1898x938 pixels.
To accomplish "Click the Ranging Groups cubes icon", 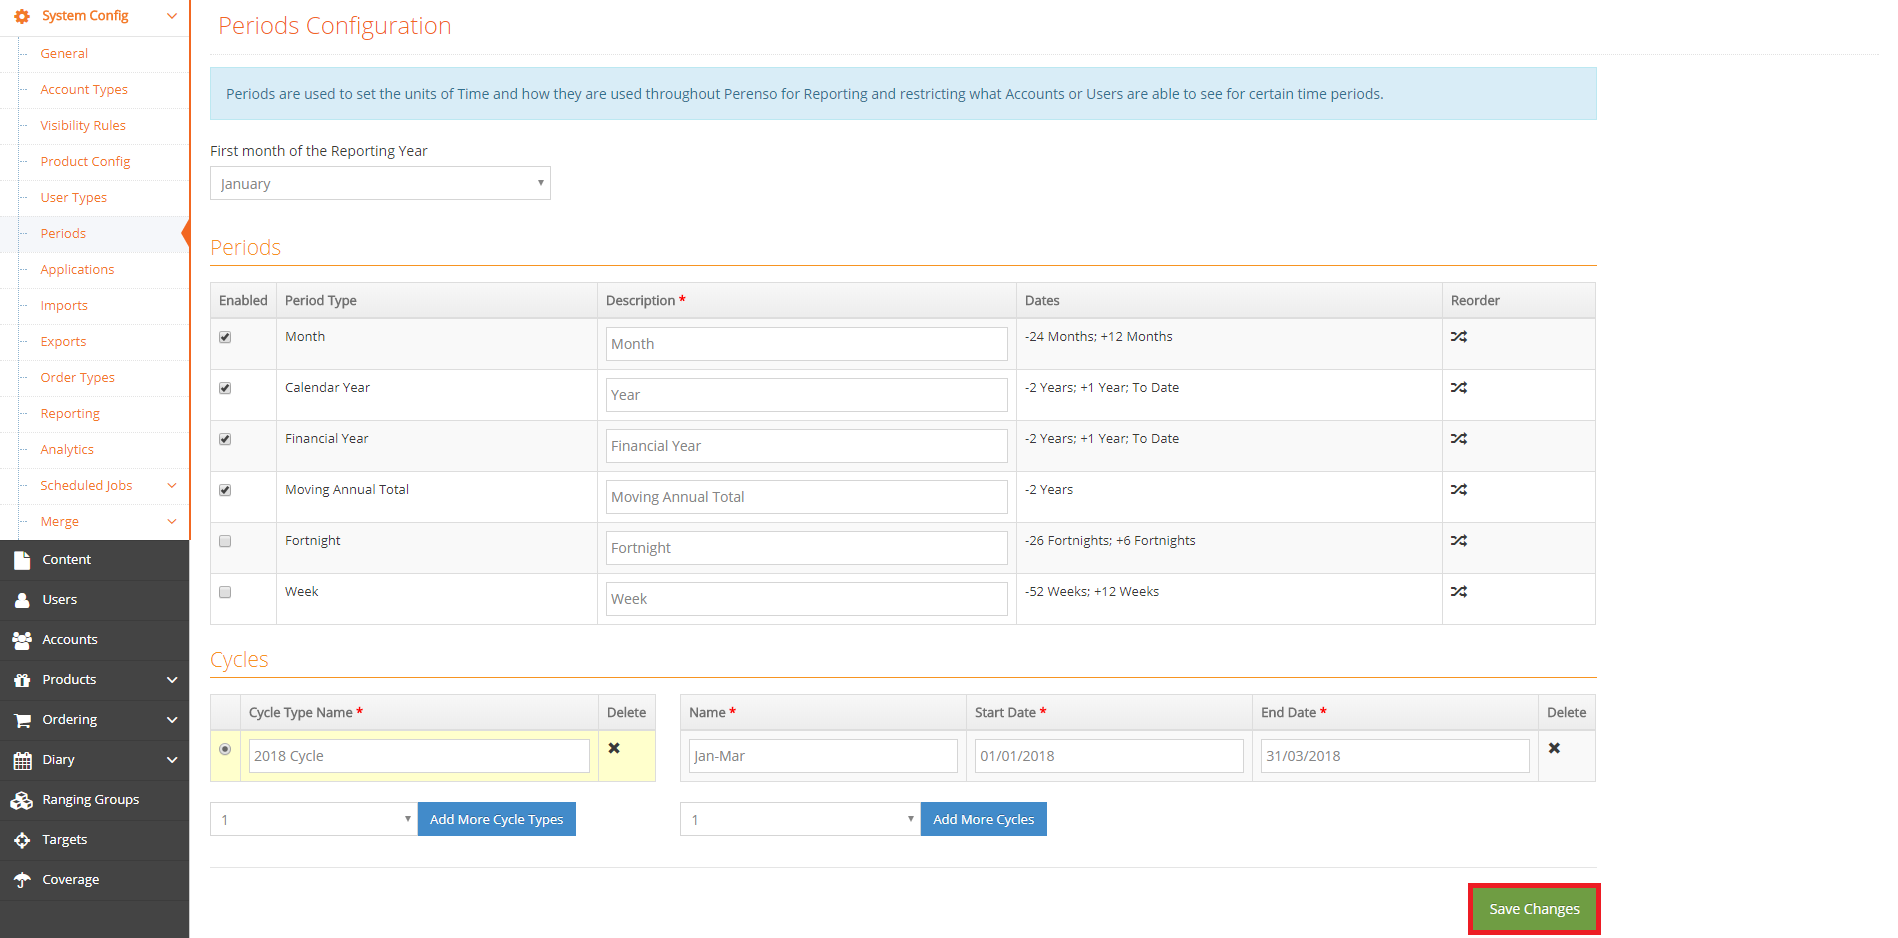I will pos(22,800).
